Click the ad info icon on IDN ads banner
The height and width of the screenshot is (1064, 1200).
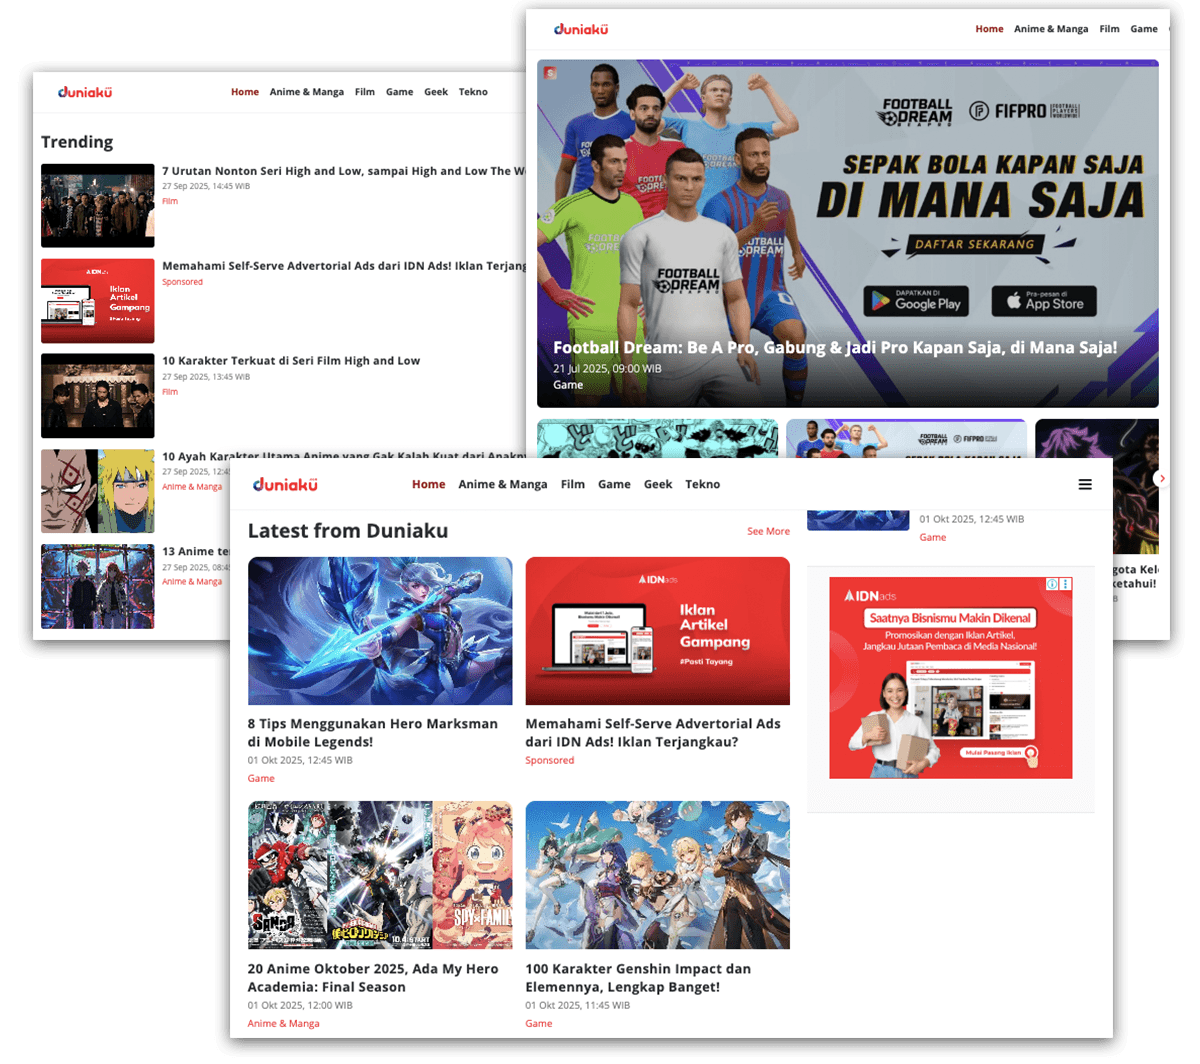point(1052,584)
